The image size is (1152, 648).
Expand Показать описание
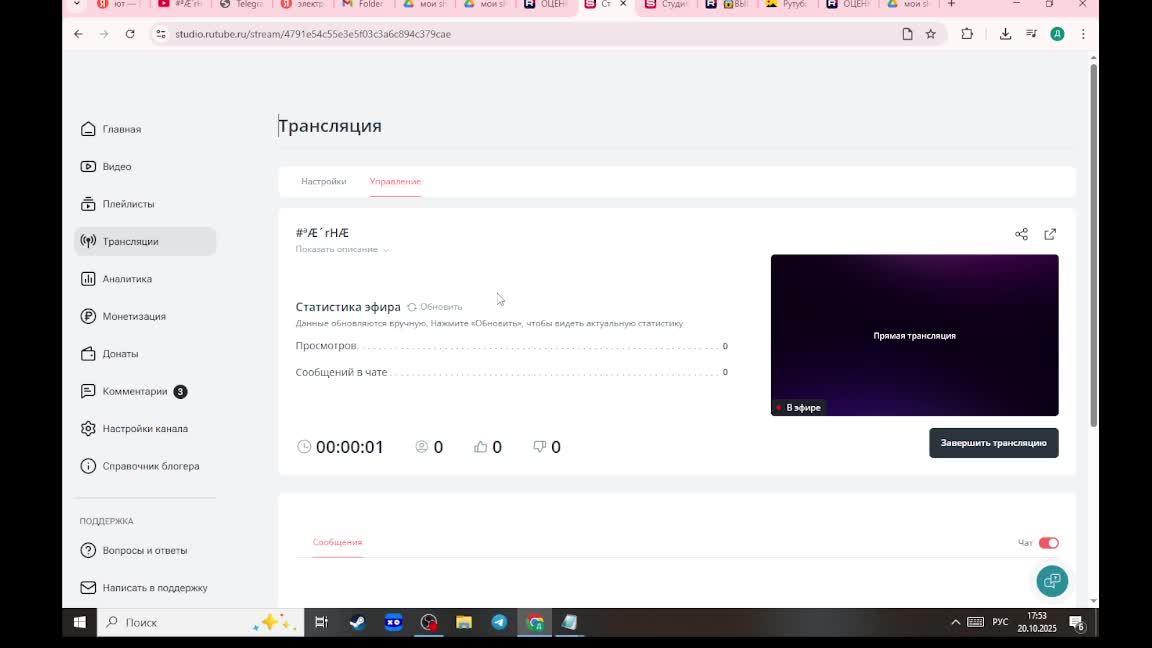[342, 250]
